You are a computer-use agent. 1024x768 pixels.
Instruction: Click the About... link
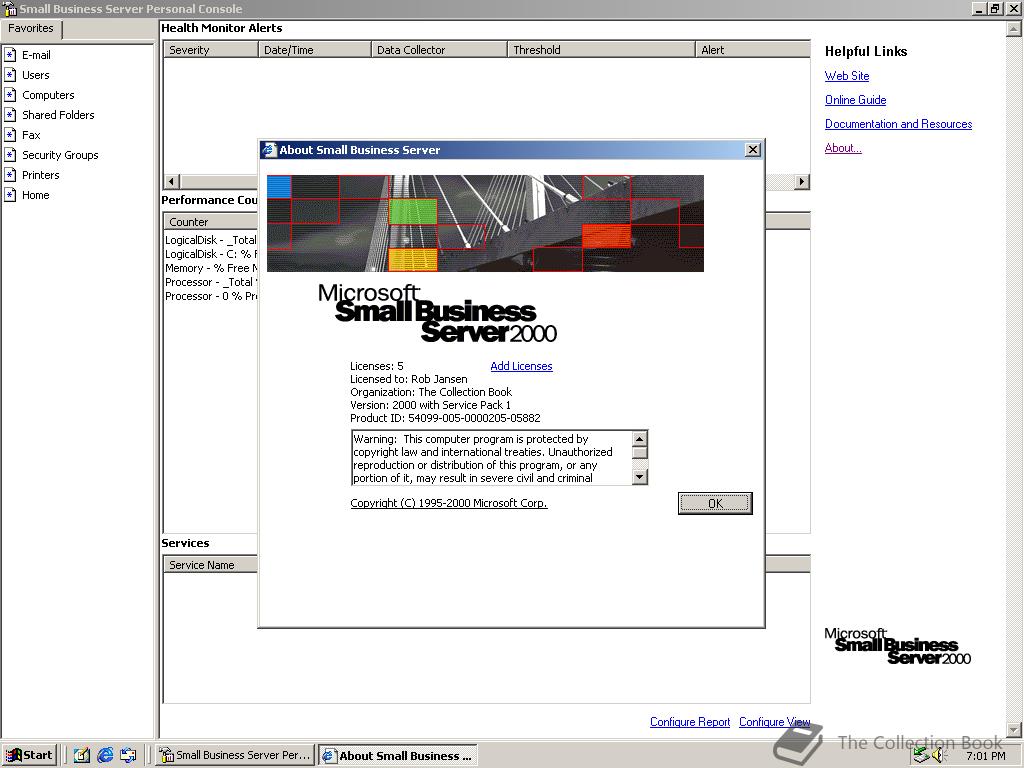point(843,148)
